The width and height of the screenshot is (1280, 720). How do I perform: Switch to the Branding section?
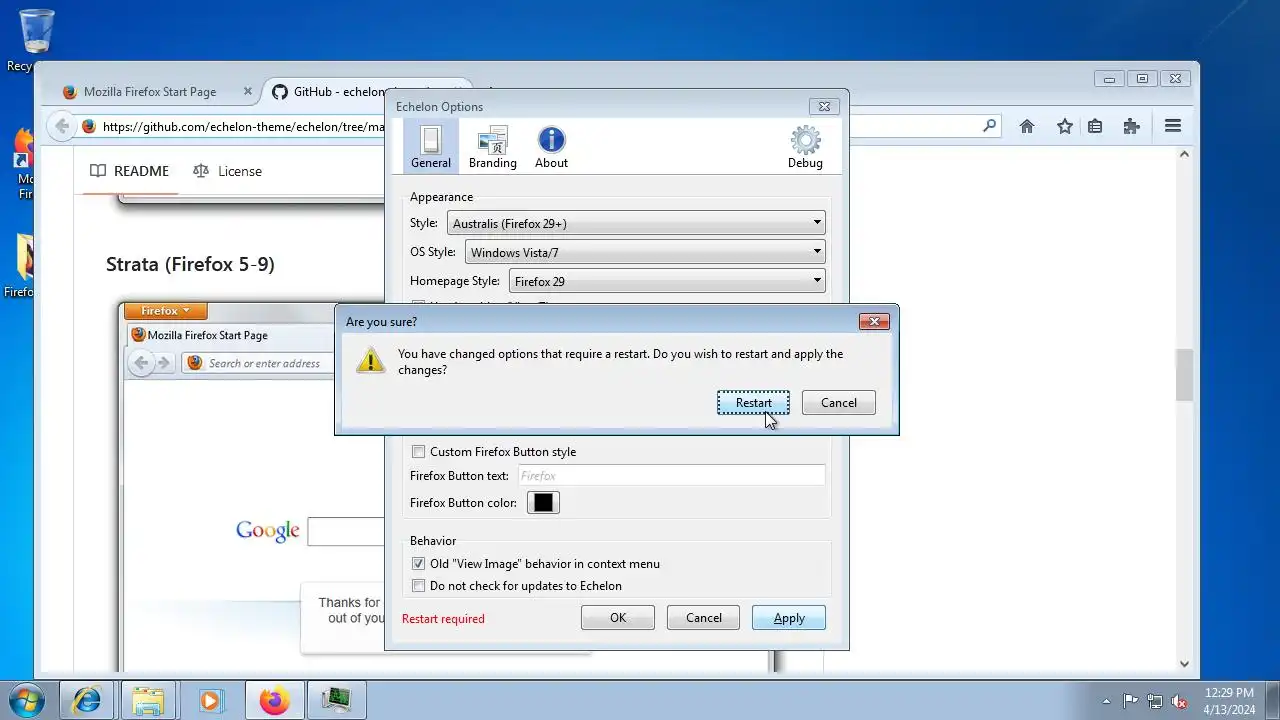(493, 146)
